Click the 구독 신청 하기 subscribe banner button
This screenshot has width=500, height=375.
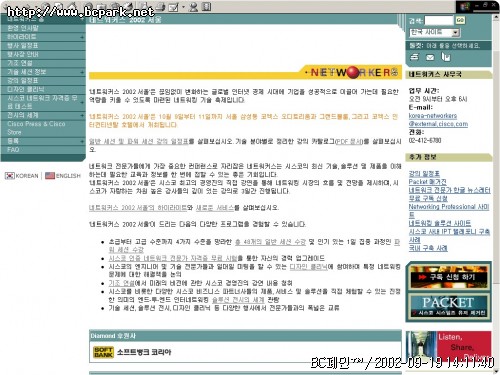click(x=449, y=277)
